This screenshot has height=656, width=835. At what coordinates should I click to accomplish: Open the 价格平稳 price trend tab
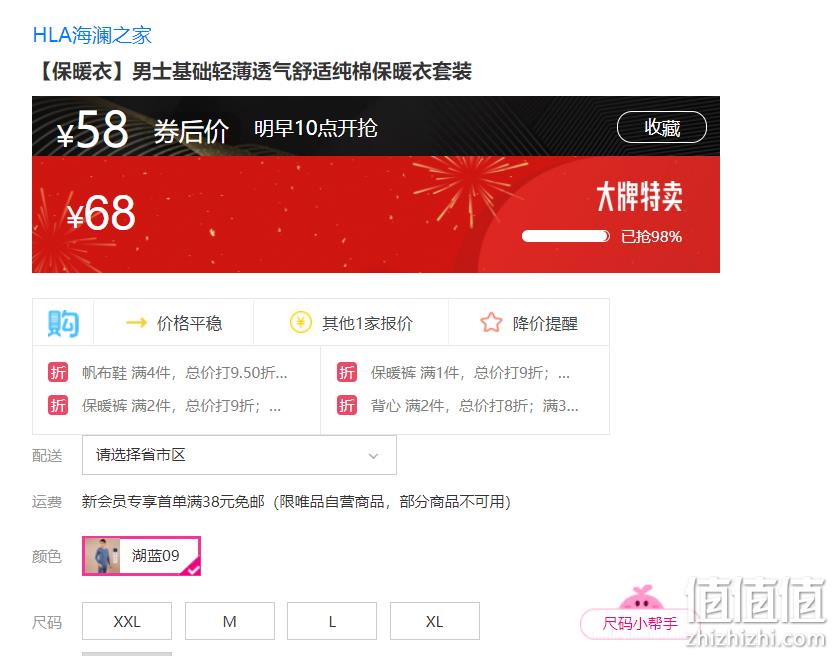tap(174, 323)
